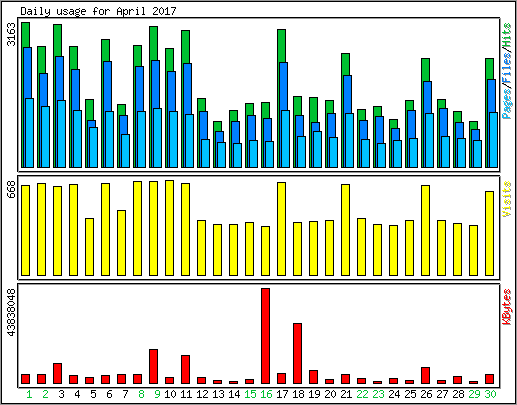Click day label 30 on the x-axis

point(490,394)
